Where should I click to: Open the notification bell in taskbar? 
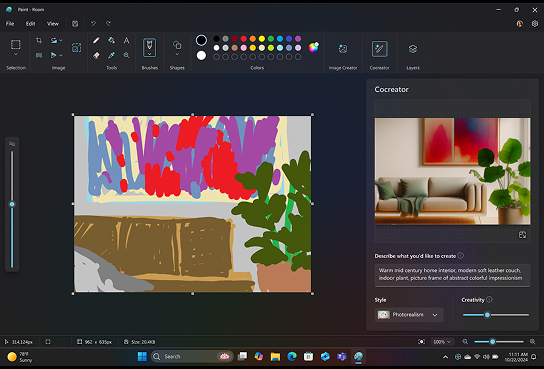click(x=534, y=357)
